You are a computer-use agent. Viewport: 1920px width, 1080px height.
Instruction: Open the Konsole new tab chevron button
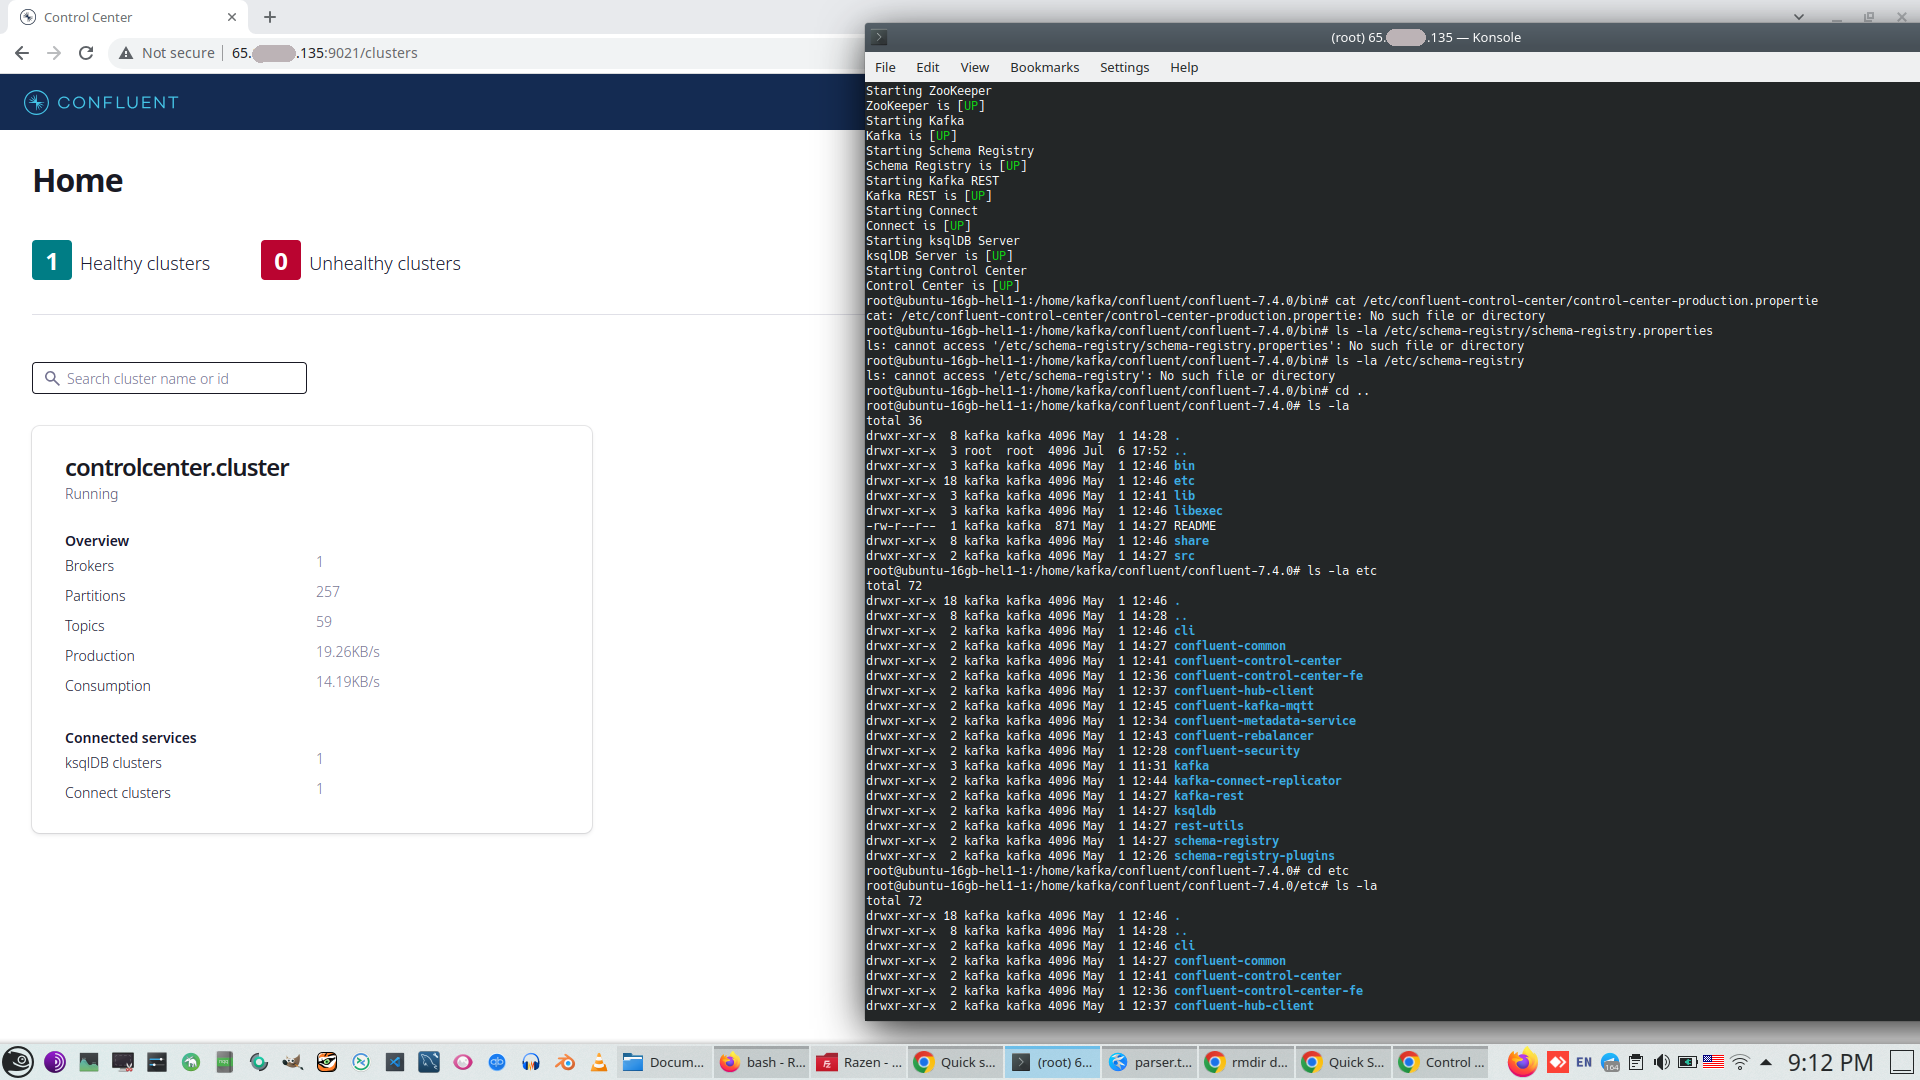pyautogui.click(x=879, y=37)
